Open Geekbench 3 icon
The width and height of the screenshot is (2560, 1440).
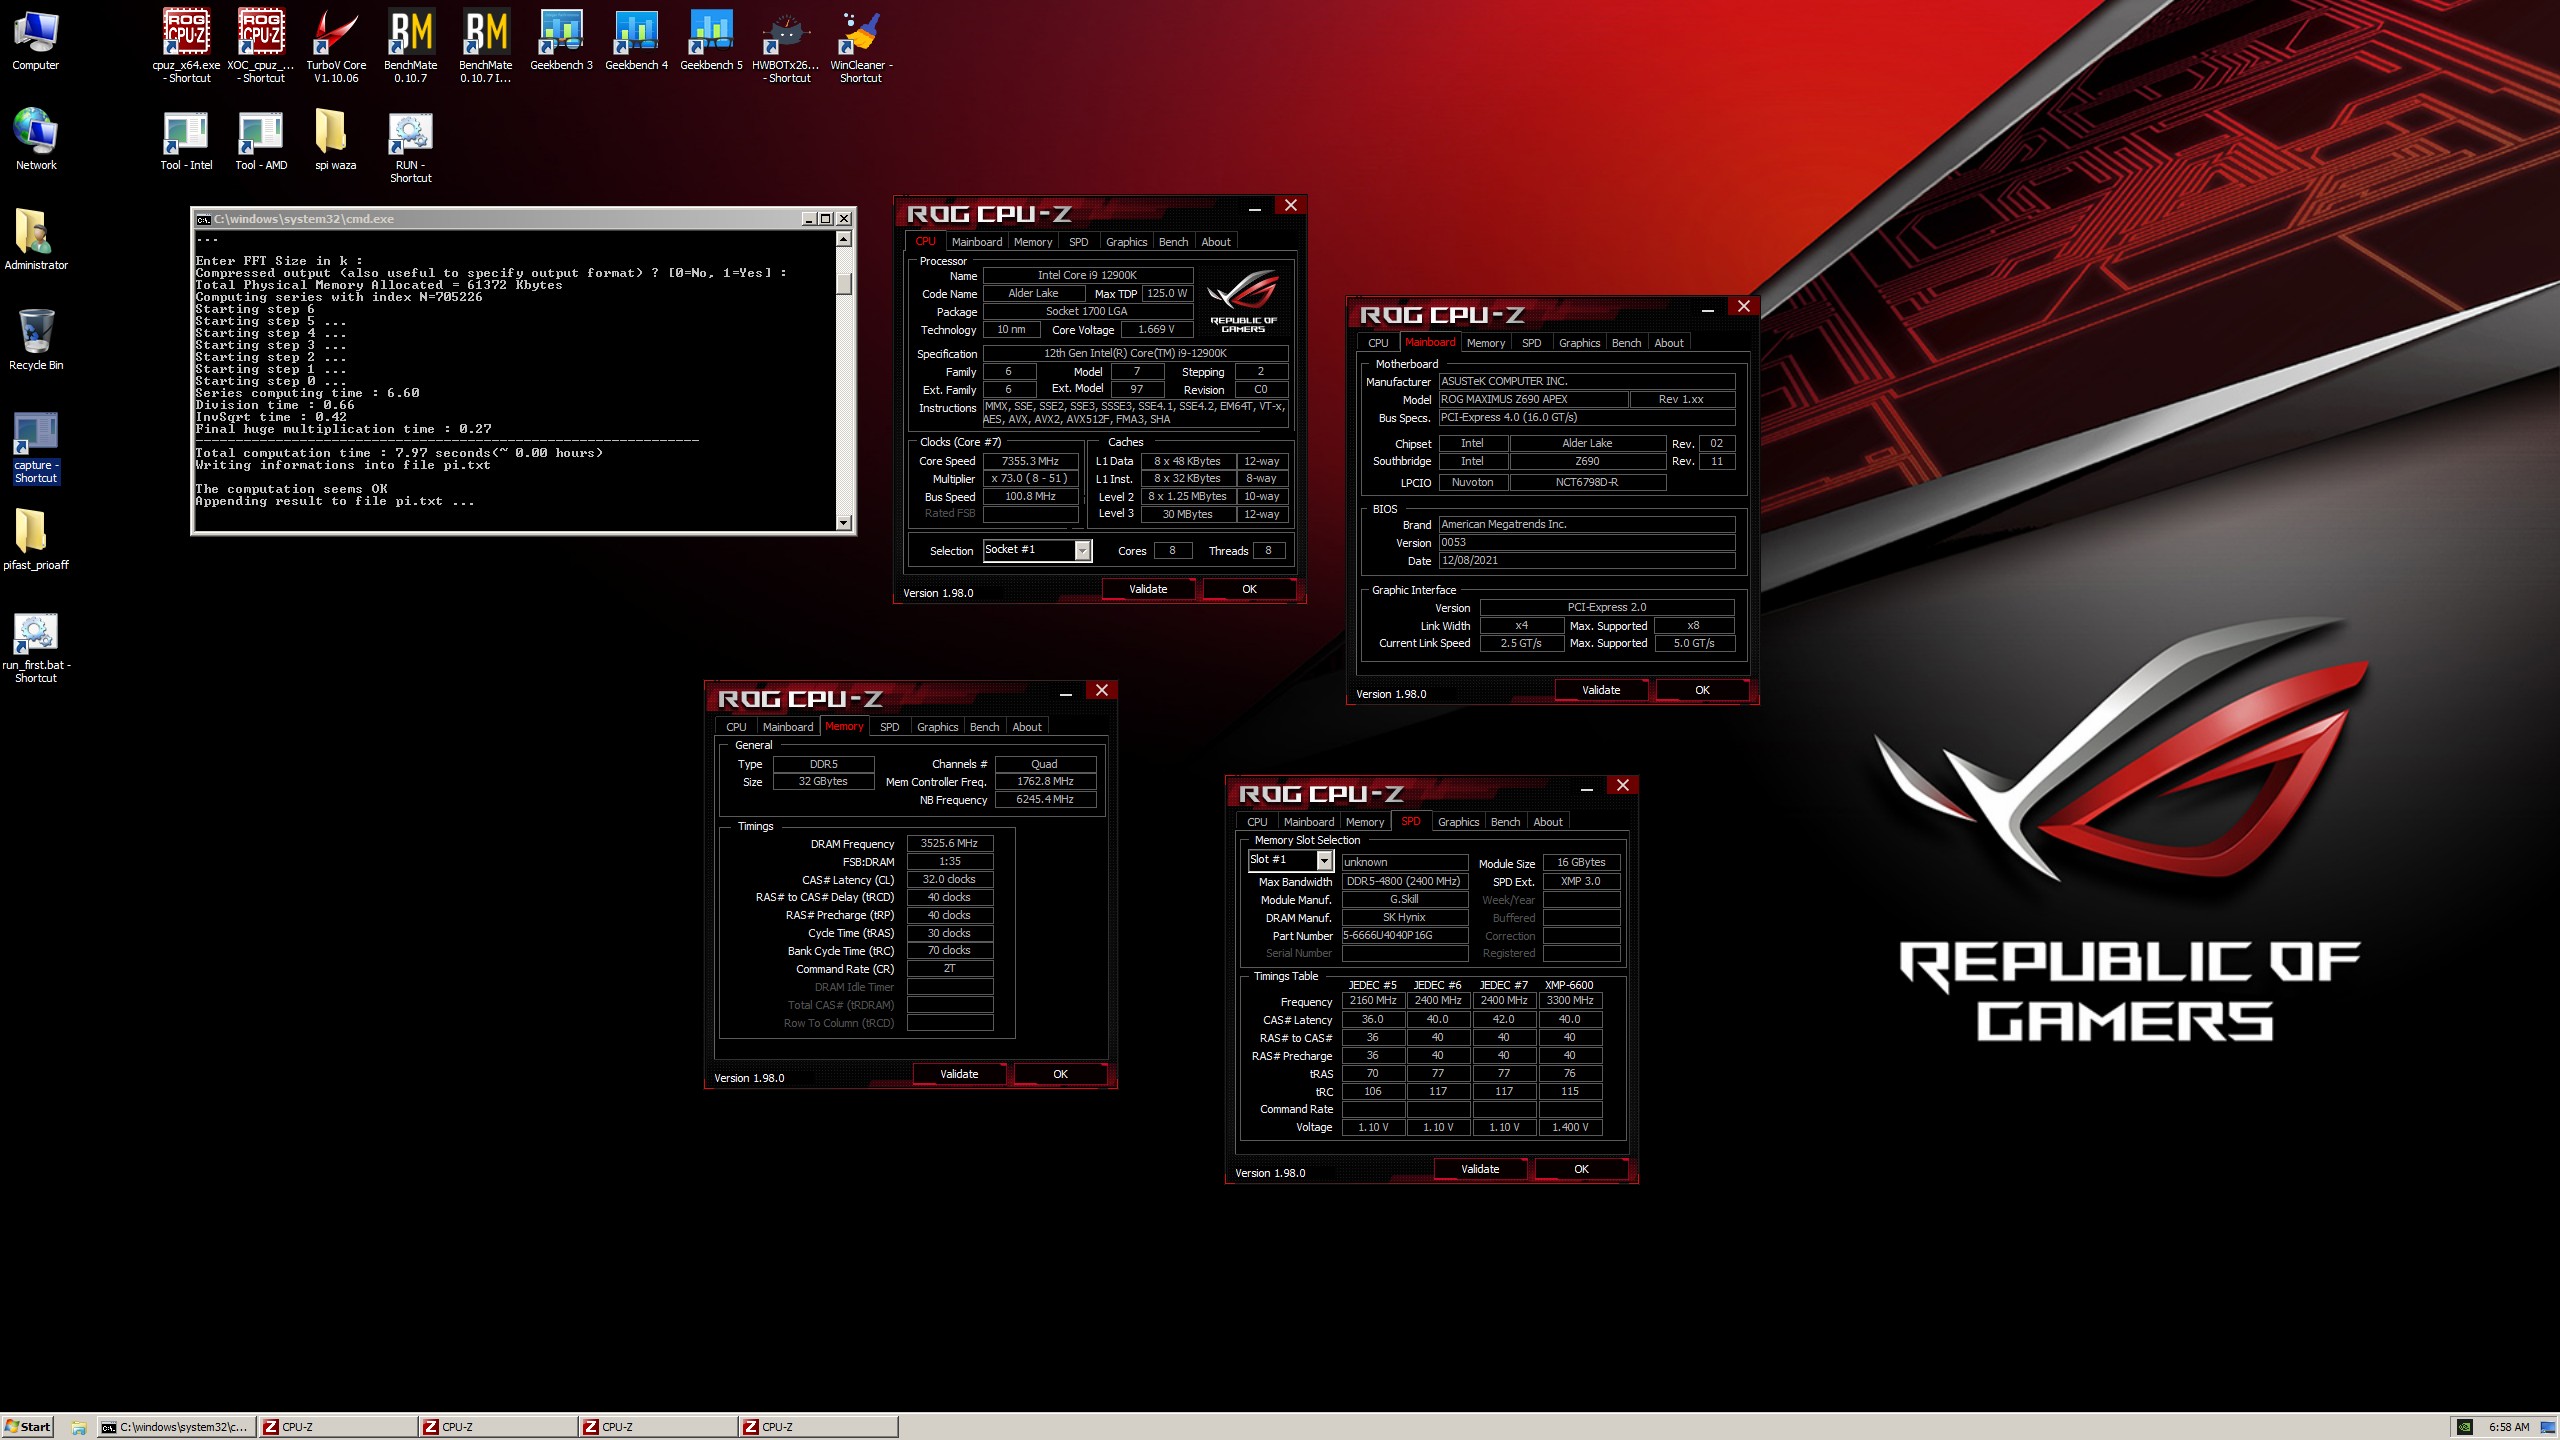561,40
